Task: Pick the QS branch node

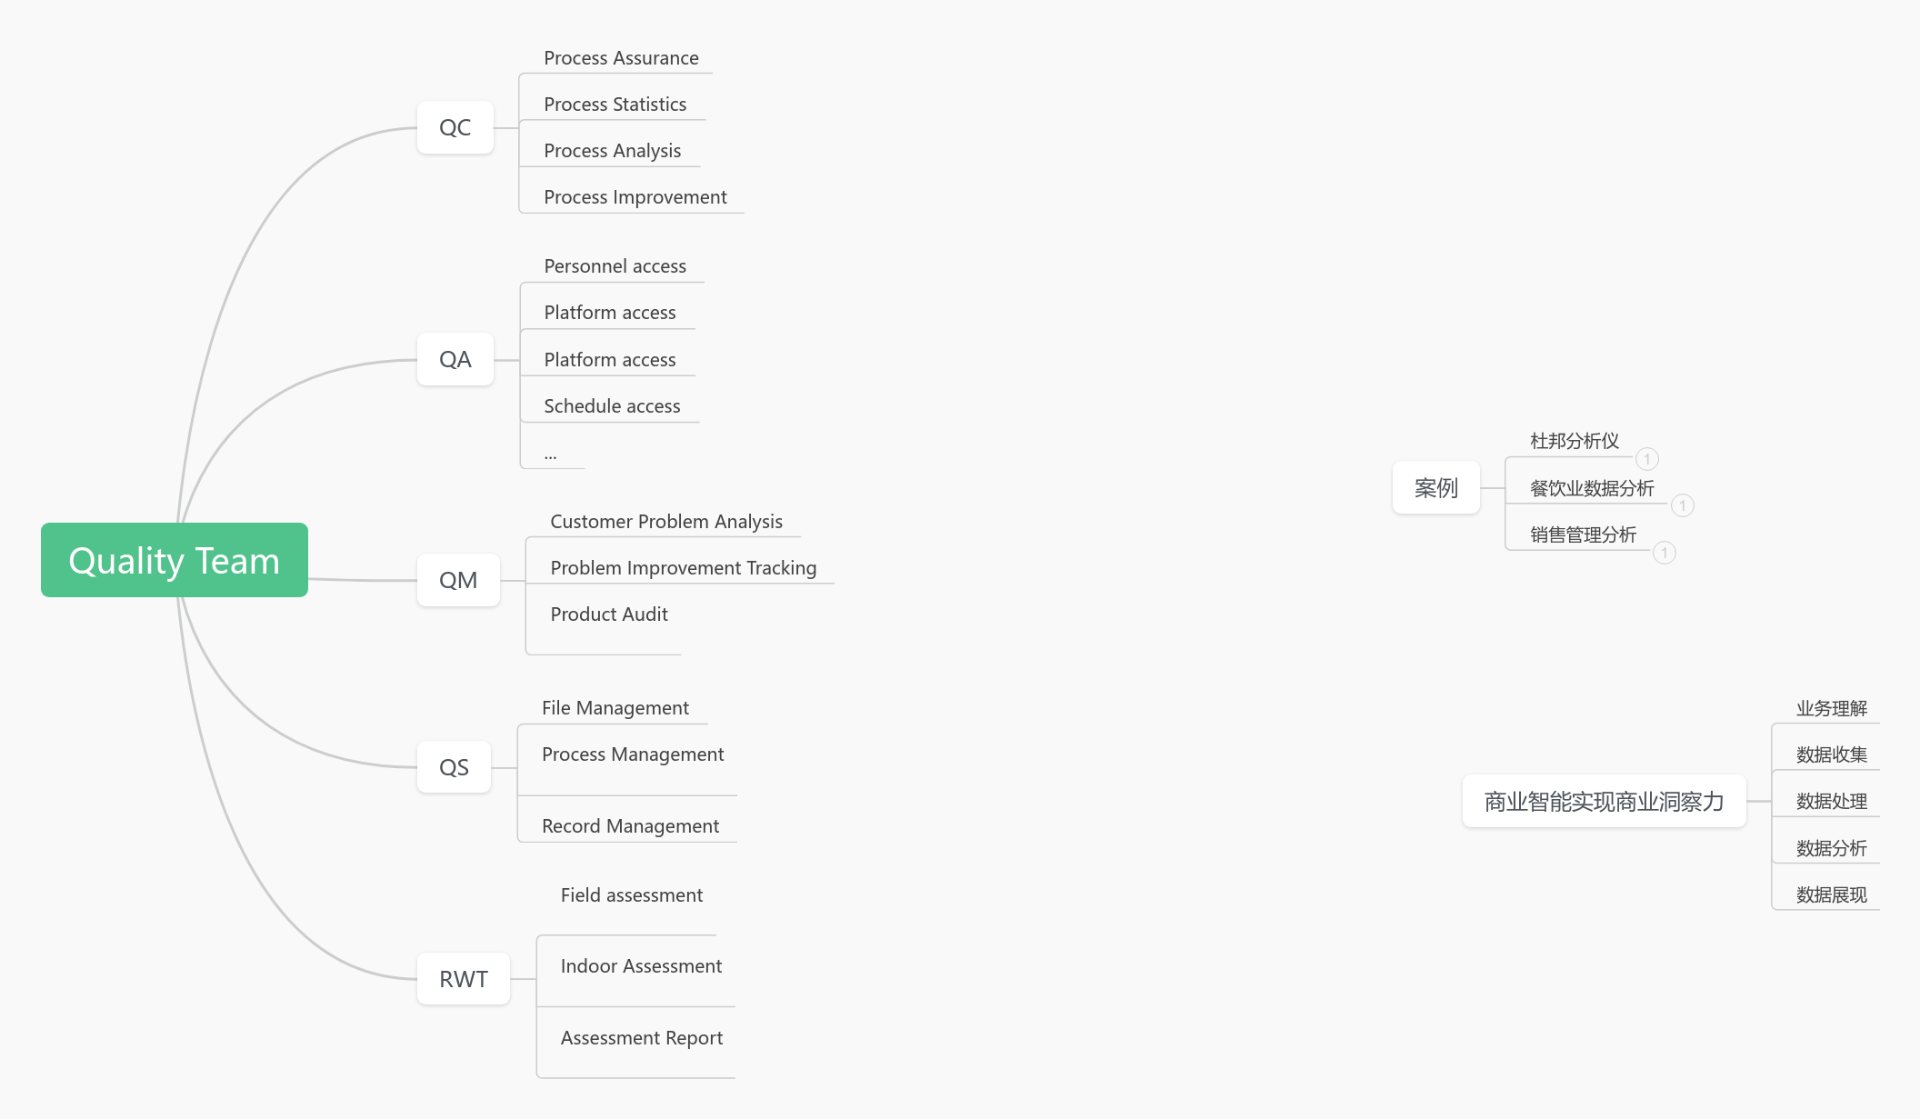Action: click(454, 767)
